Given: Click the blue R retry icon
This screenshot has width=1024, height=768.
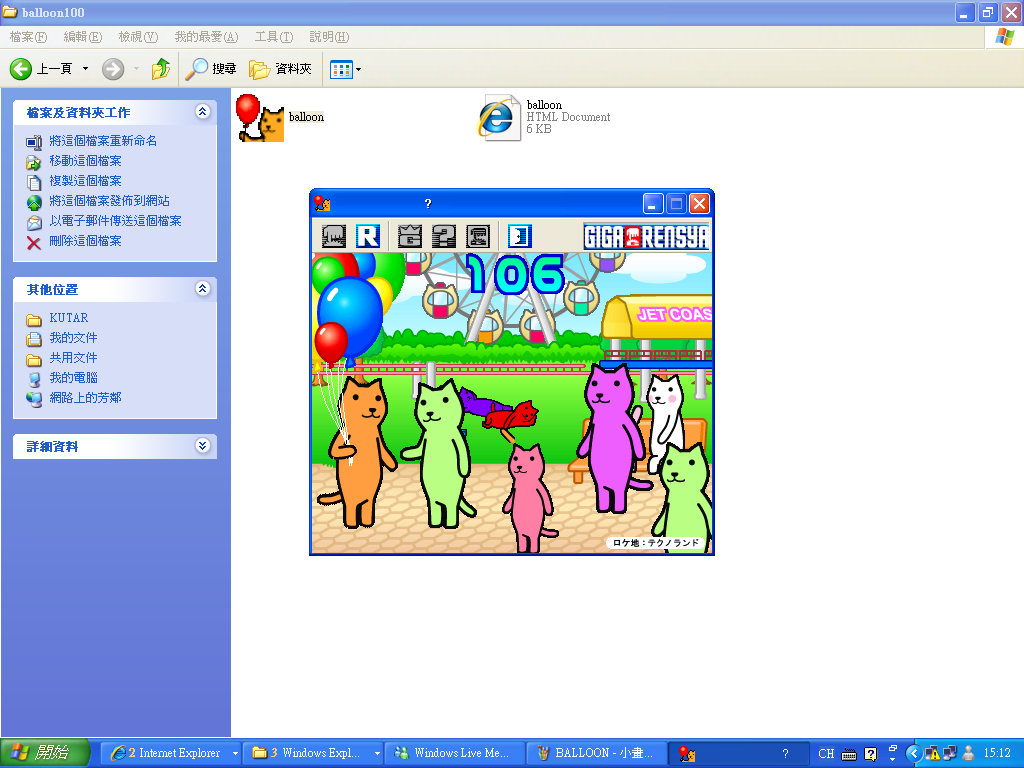Looking at the screenshot, I should (368, 236).
